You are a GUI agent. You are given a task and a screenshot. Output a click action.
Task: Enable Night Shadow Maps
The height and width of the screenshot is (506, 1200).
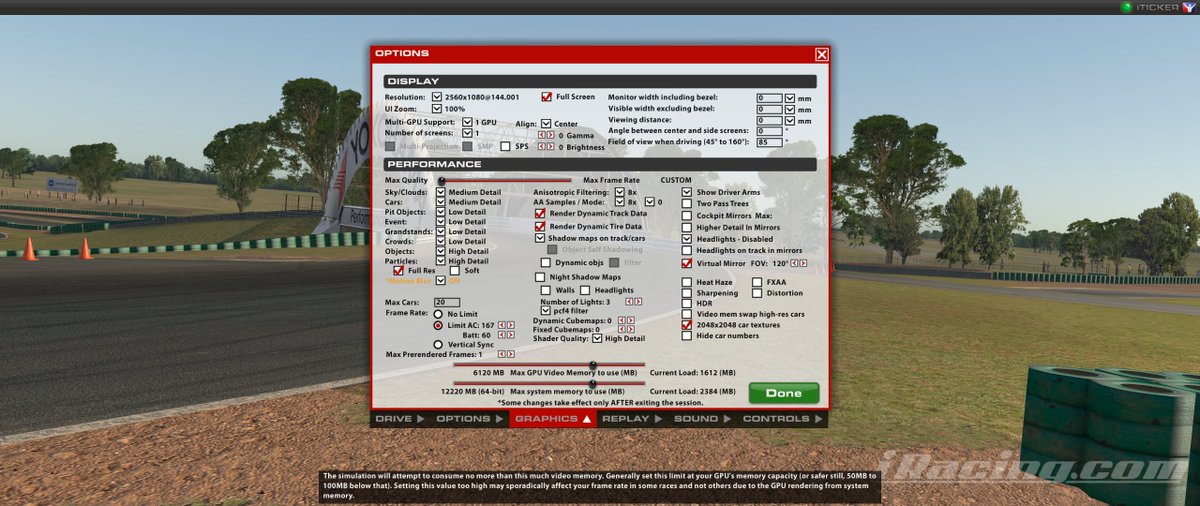click(x=540, y=277)
